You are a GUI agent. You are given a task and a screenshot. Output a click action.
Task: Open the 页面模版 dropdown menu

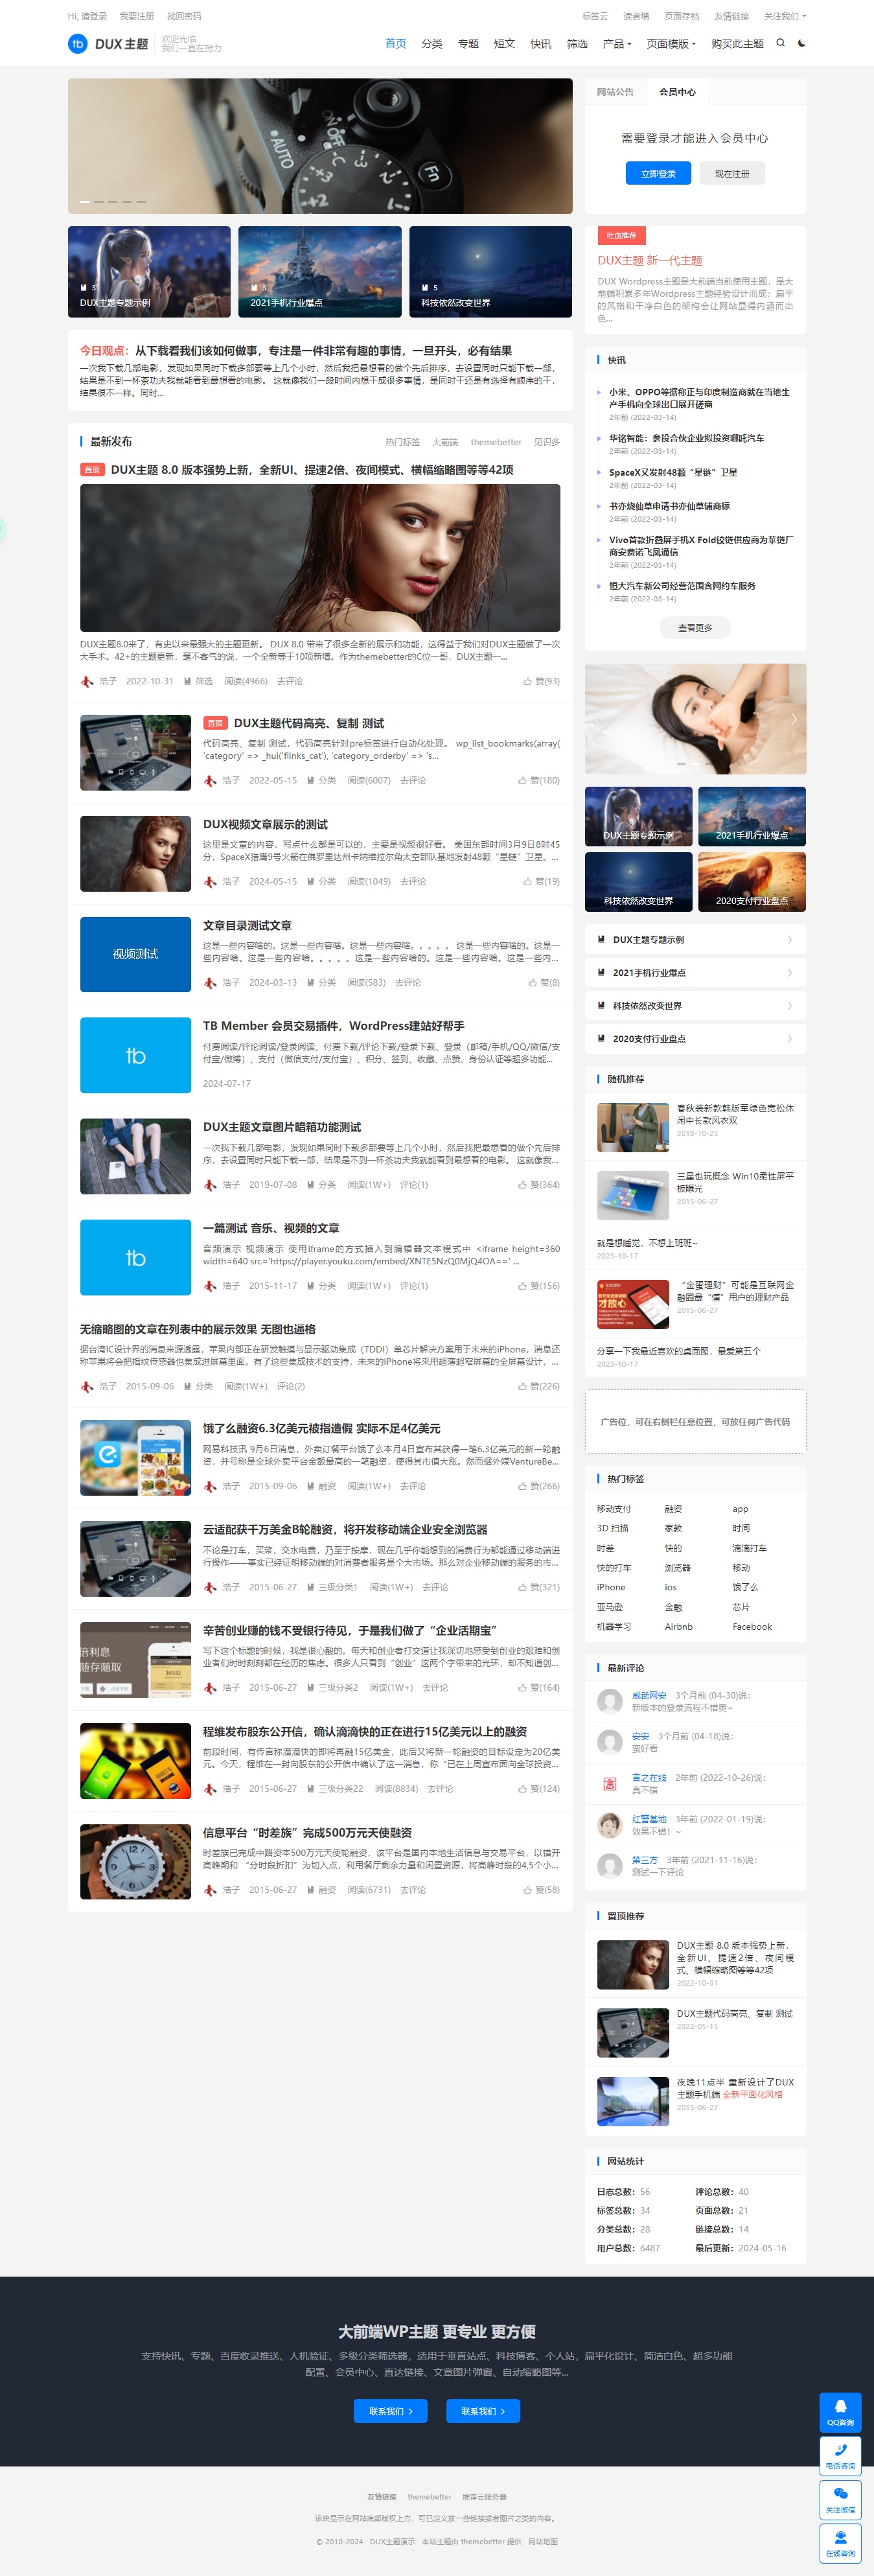[671, 44]
